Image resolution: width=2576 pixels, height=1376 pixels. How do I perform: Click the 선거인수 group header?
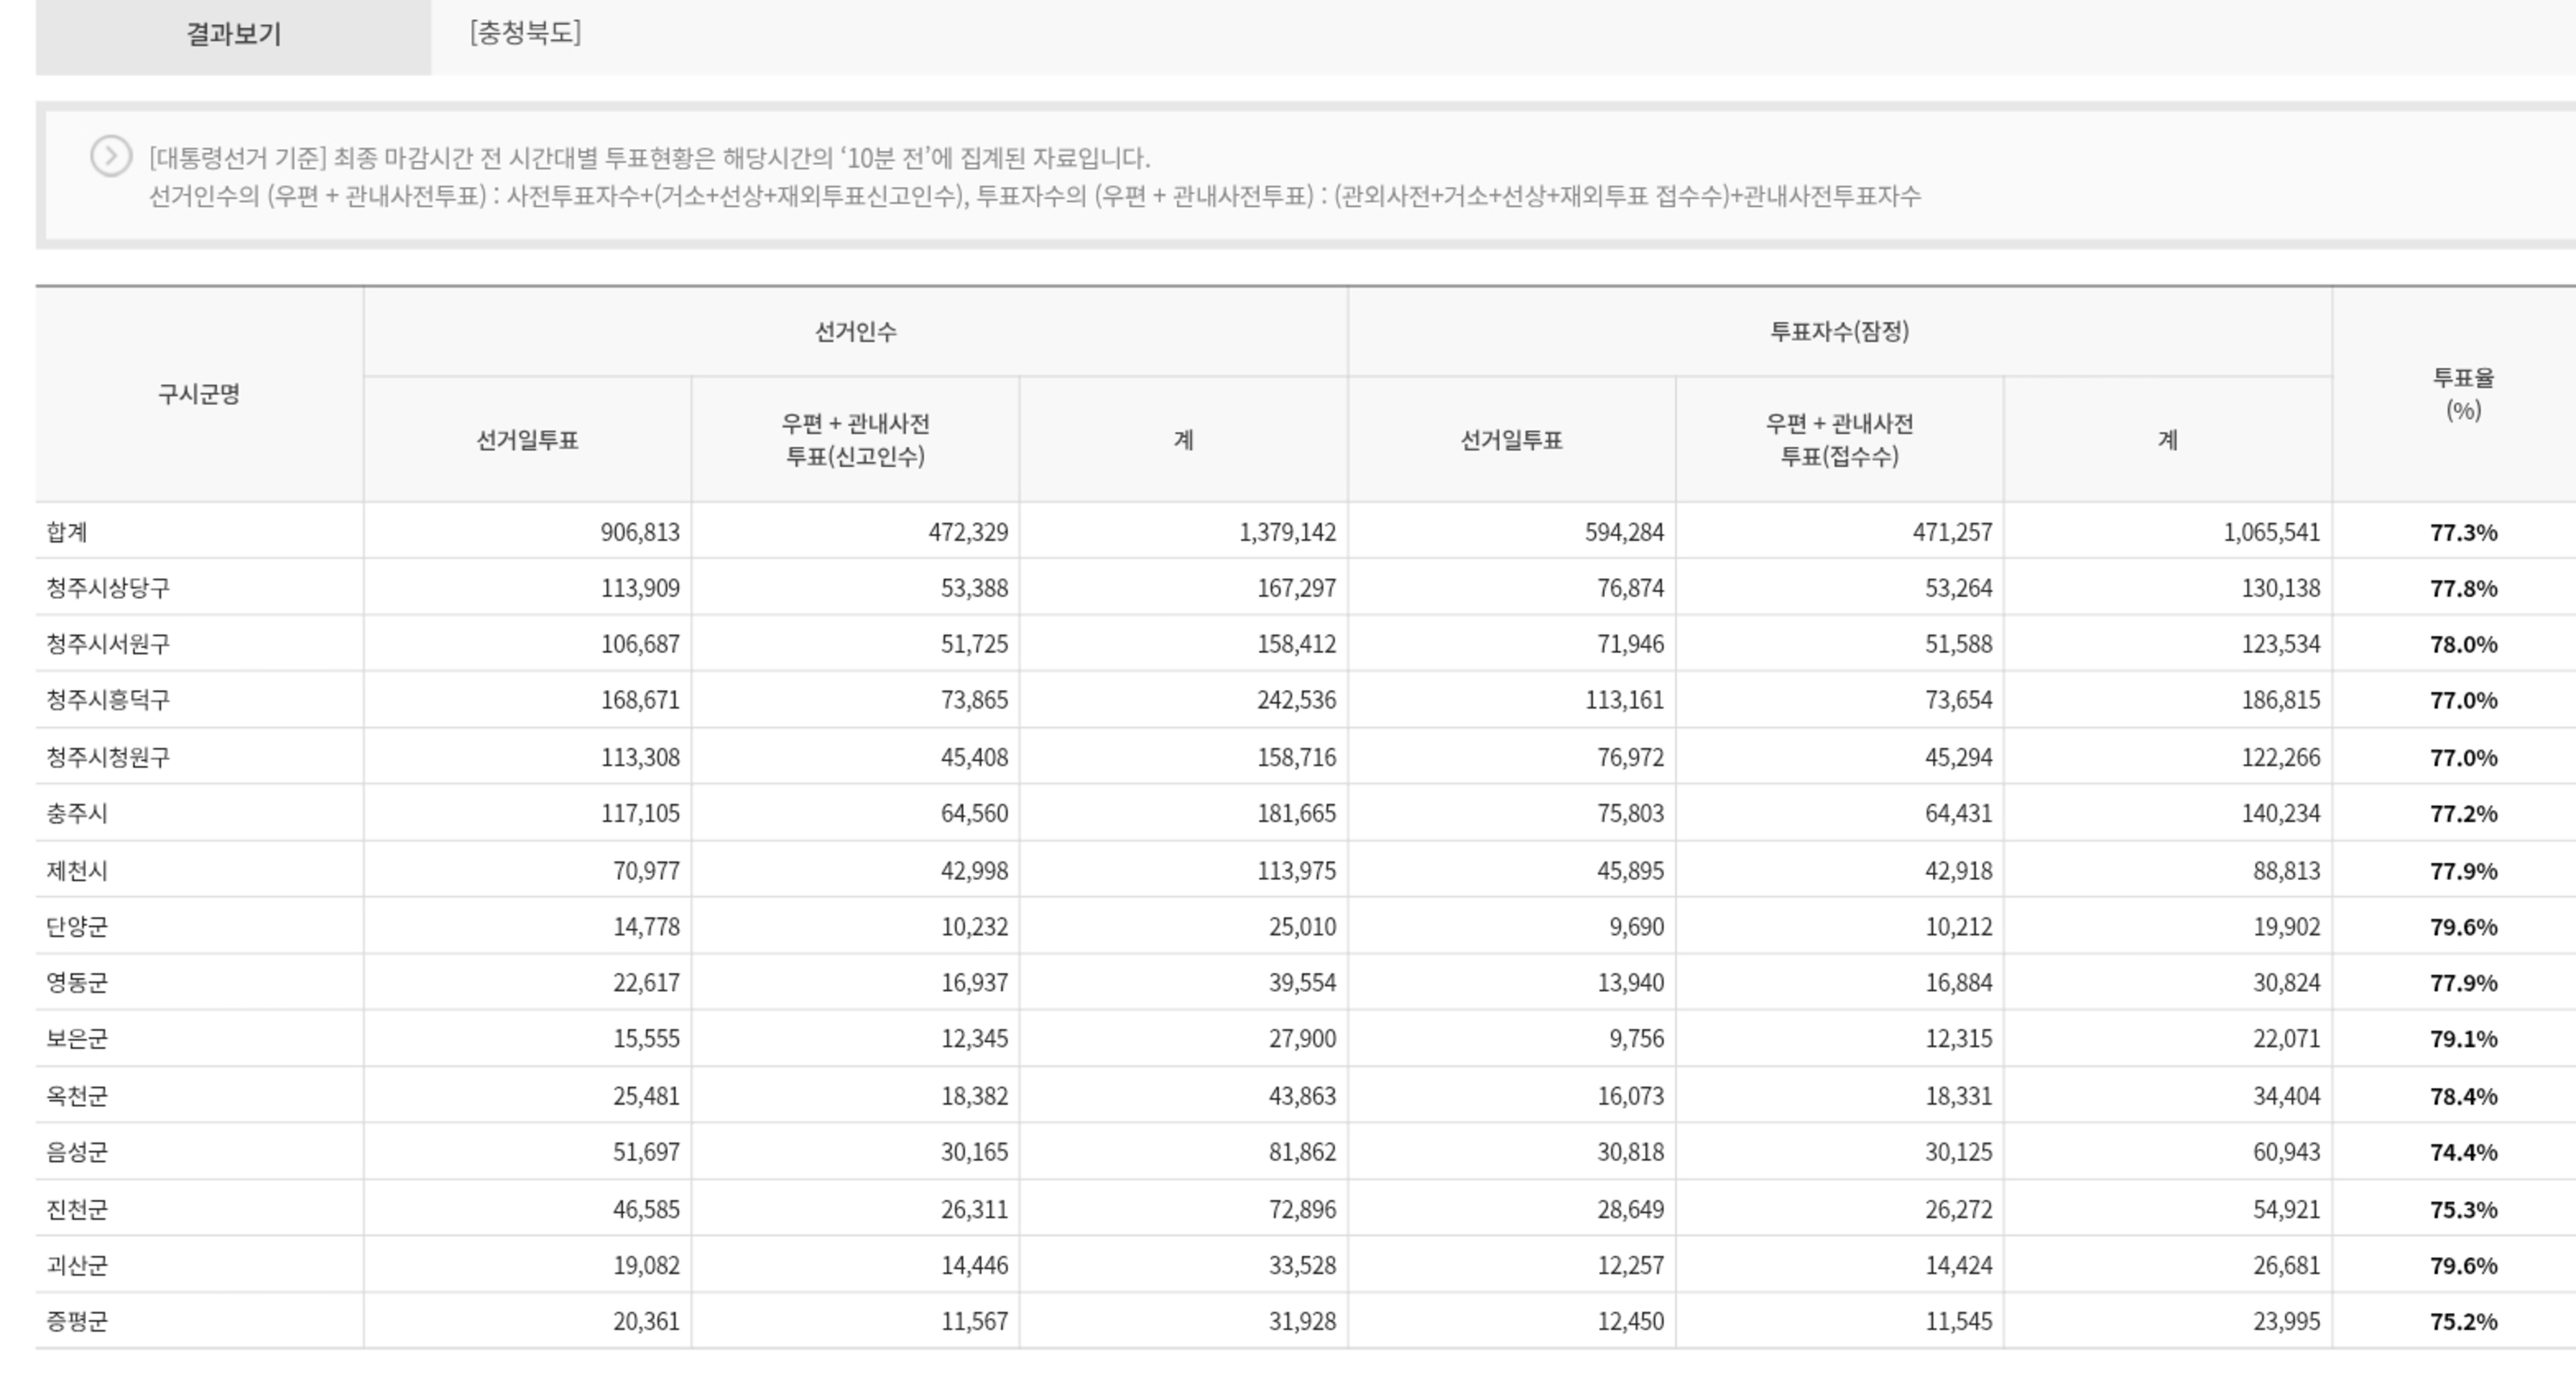point(855,332)
